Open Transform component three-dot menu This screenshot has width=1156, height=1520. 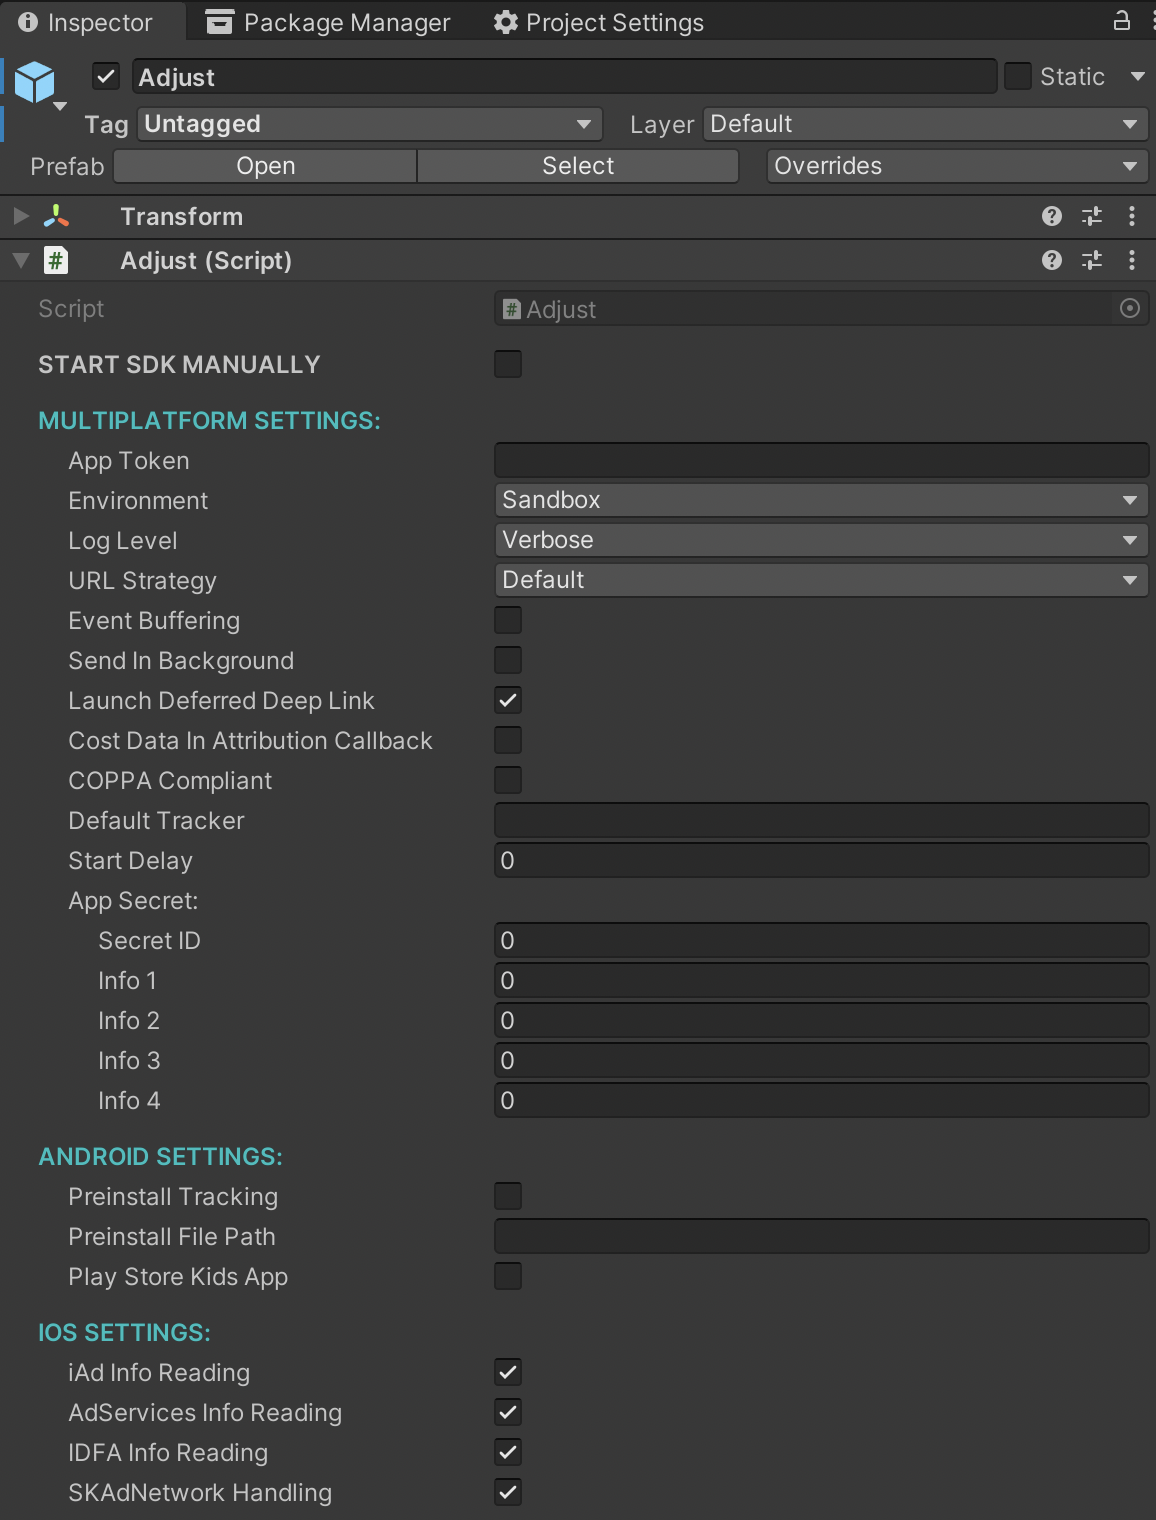click(1132, 216)
